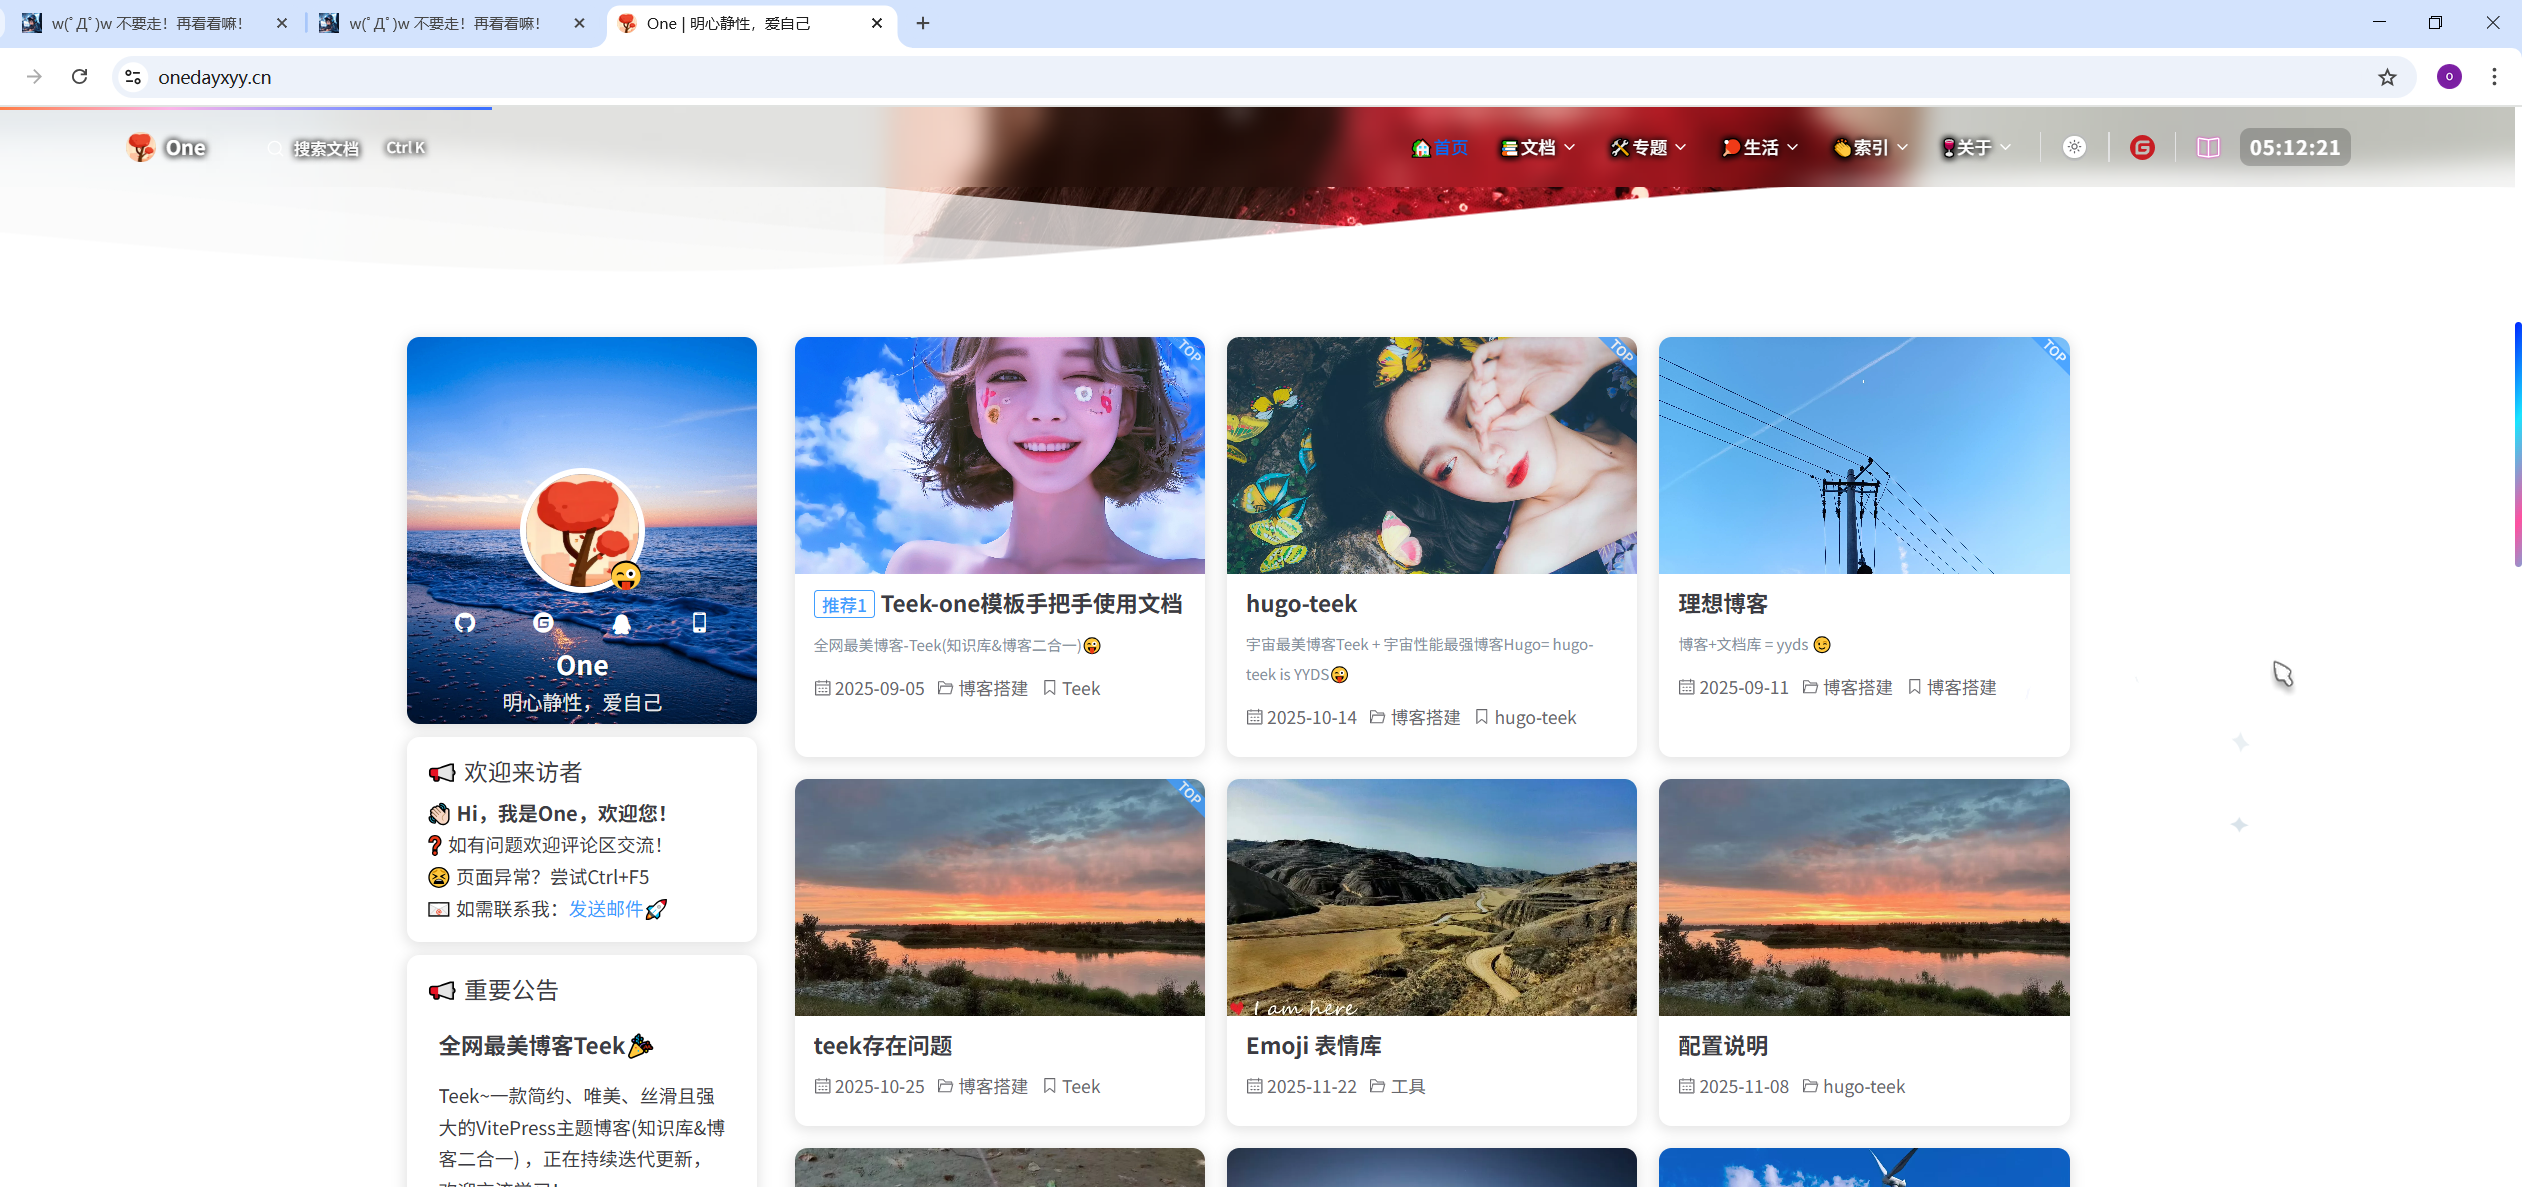Expand the 生活 dropdown menu
The image size is (2522, 1187).
click(x=1760, y=148)
